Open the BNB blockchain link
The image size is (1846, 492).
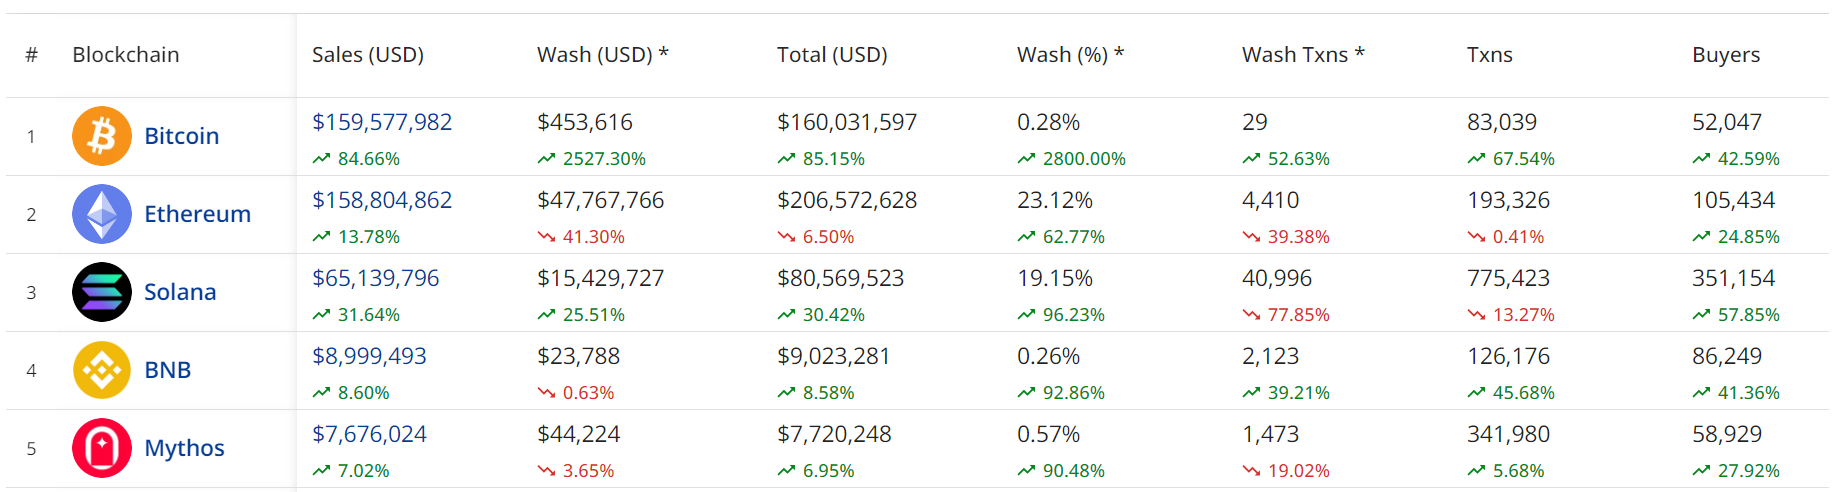[x=167, y=370]
